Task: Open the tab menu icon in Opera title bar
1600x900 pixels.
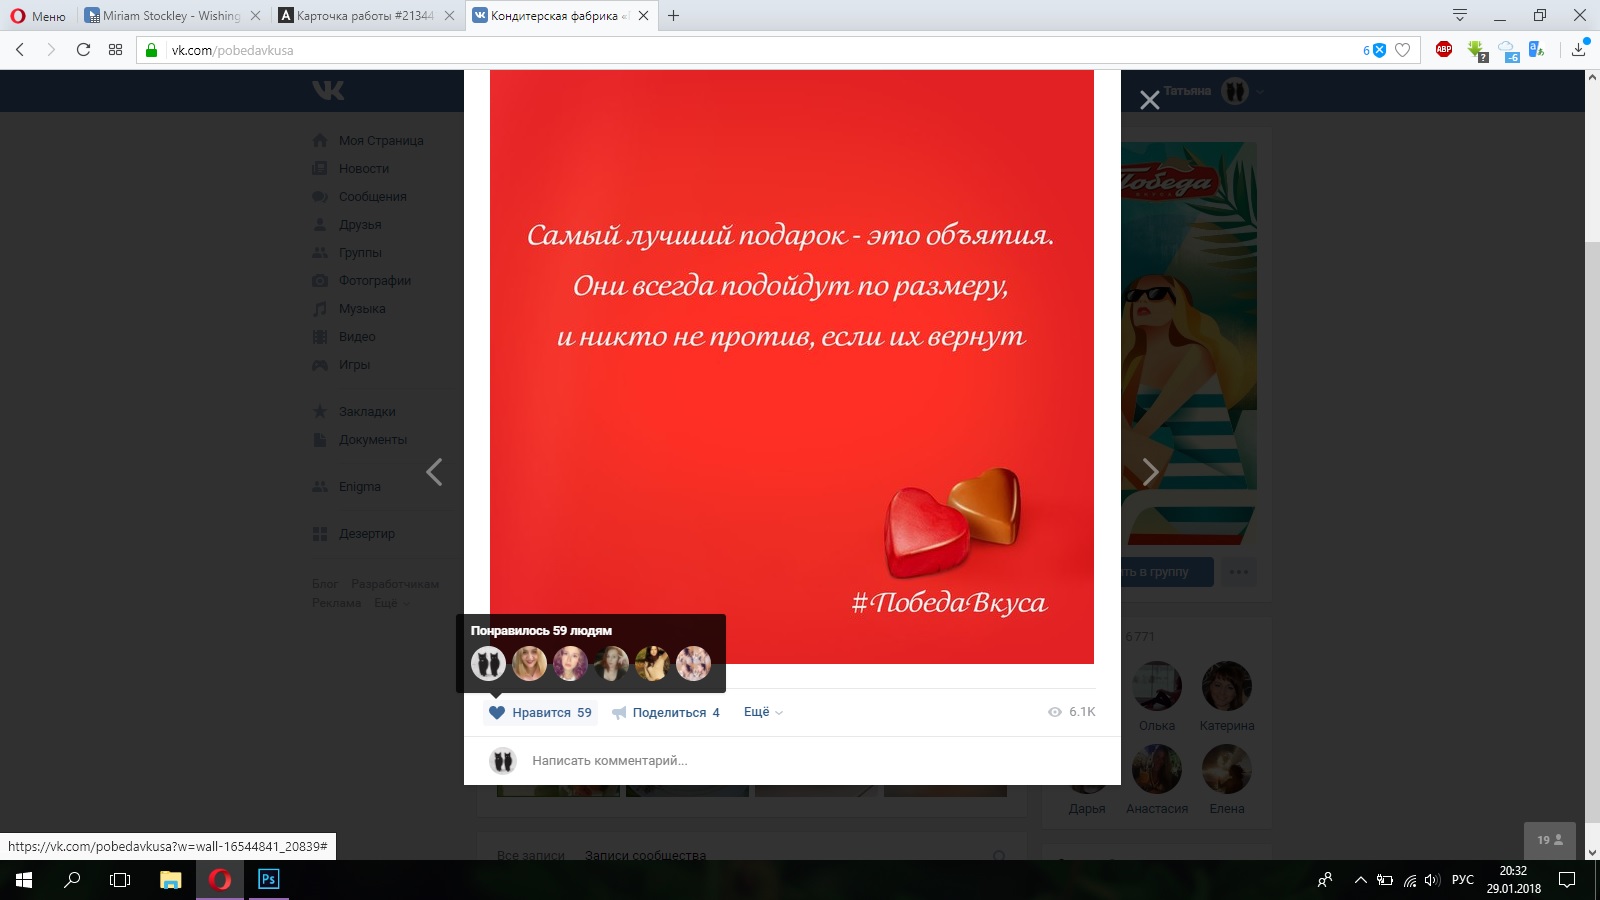Action: 1460,15
